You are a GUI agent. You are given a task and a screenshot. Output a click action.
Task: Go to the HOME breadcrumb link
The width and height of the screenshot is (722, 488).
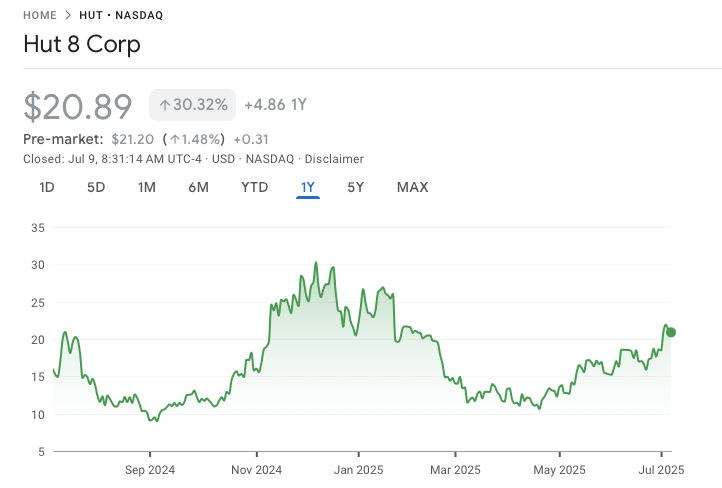pos(40,15)
